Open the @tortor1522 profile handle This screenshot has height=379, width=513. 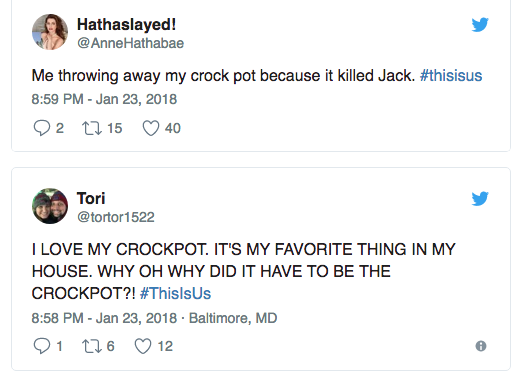116,217
